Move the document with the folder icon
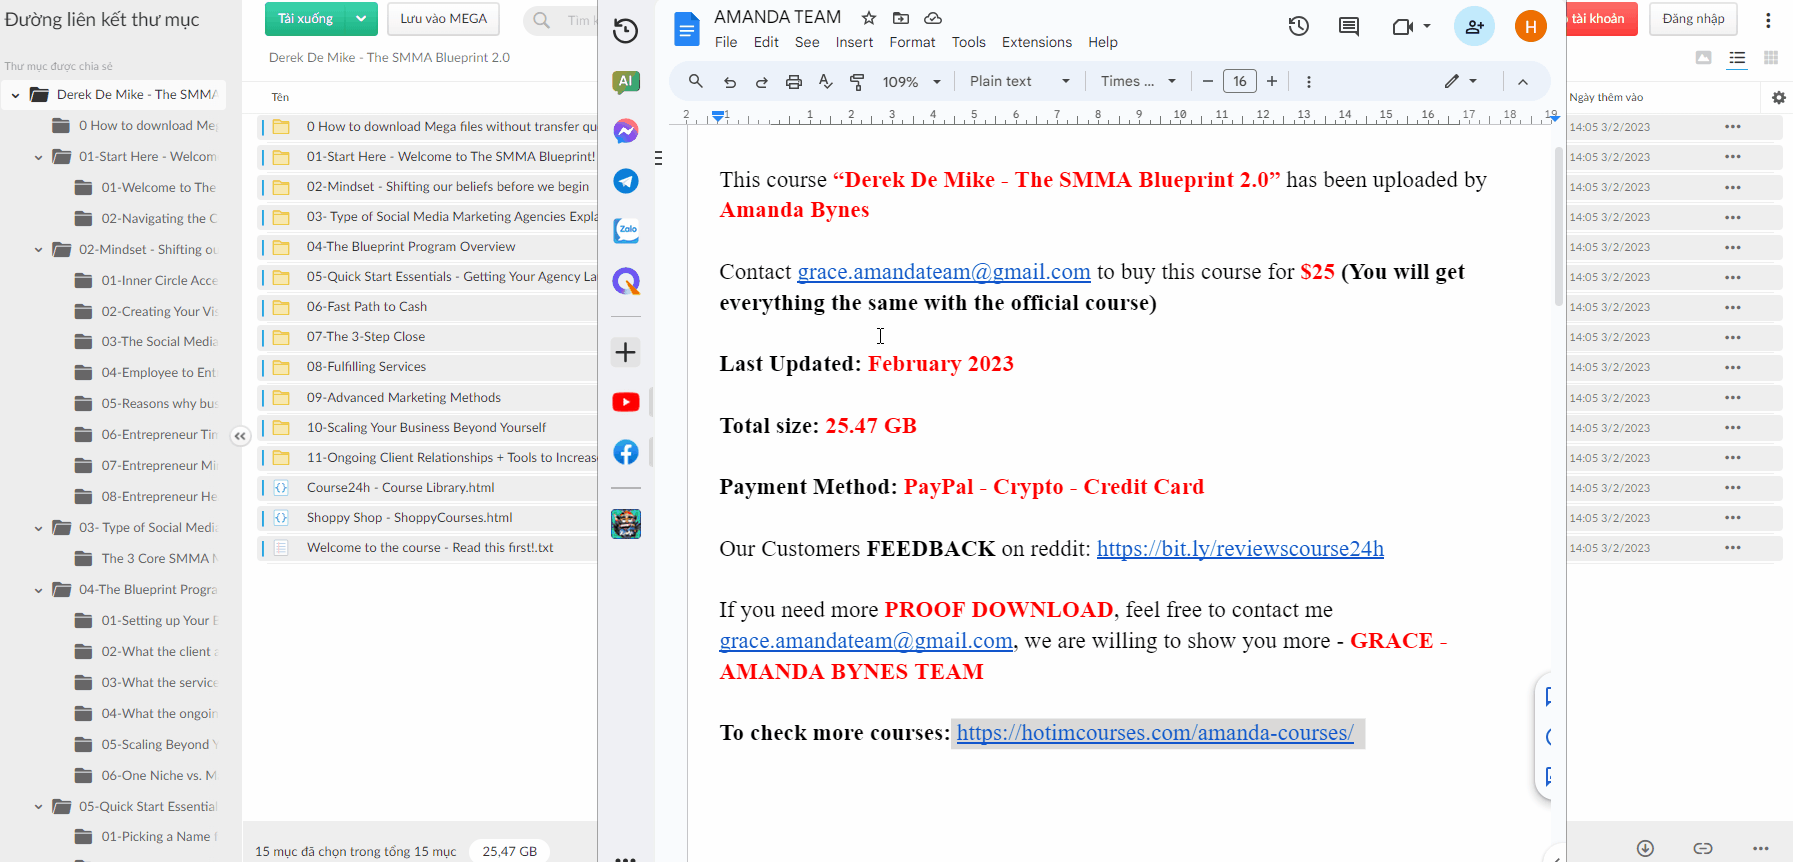1793x862 pixels. point(901,18)
